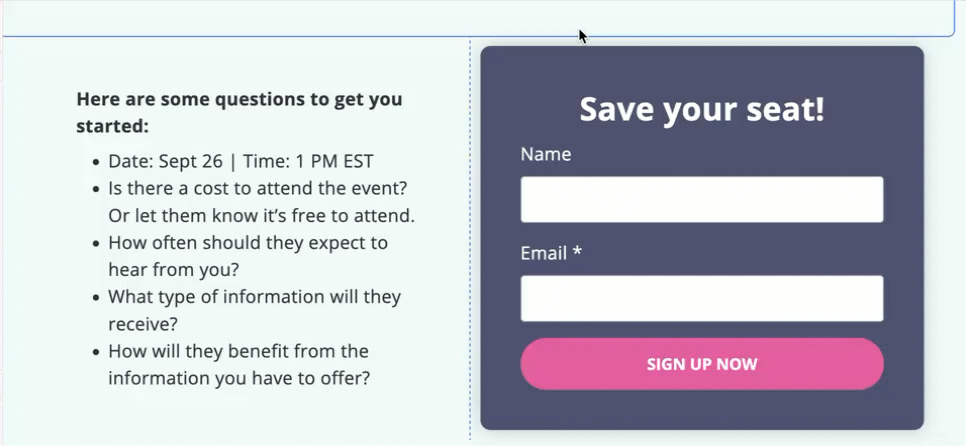The height and width of the screenshot is (446, 966).
Task: Click "Or let them know it's free" line
Action: [x=261, y=215]
